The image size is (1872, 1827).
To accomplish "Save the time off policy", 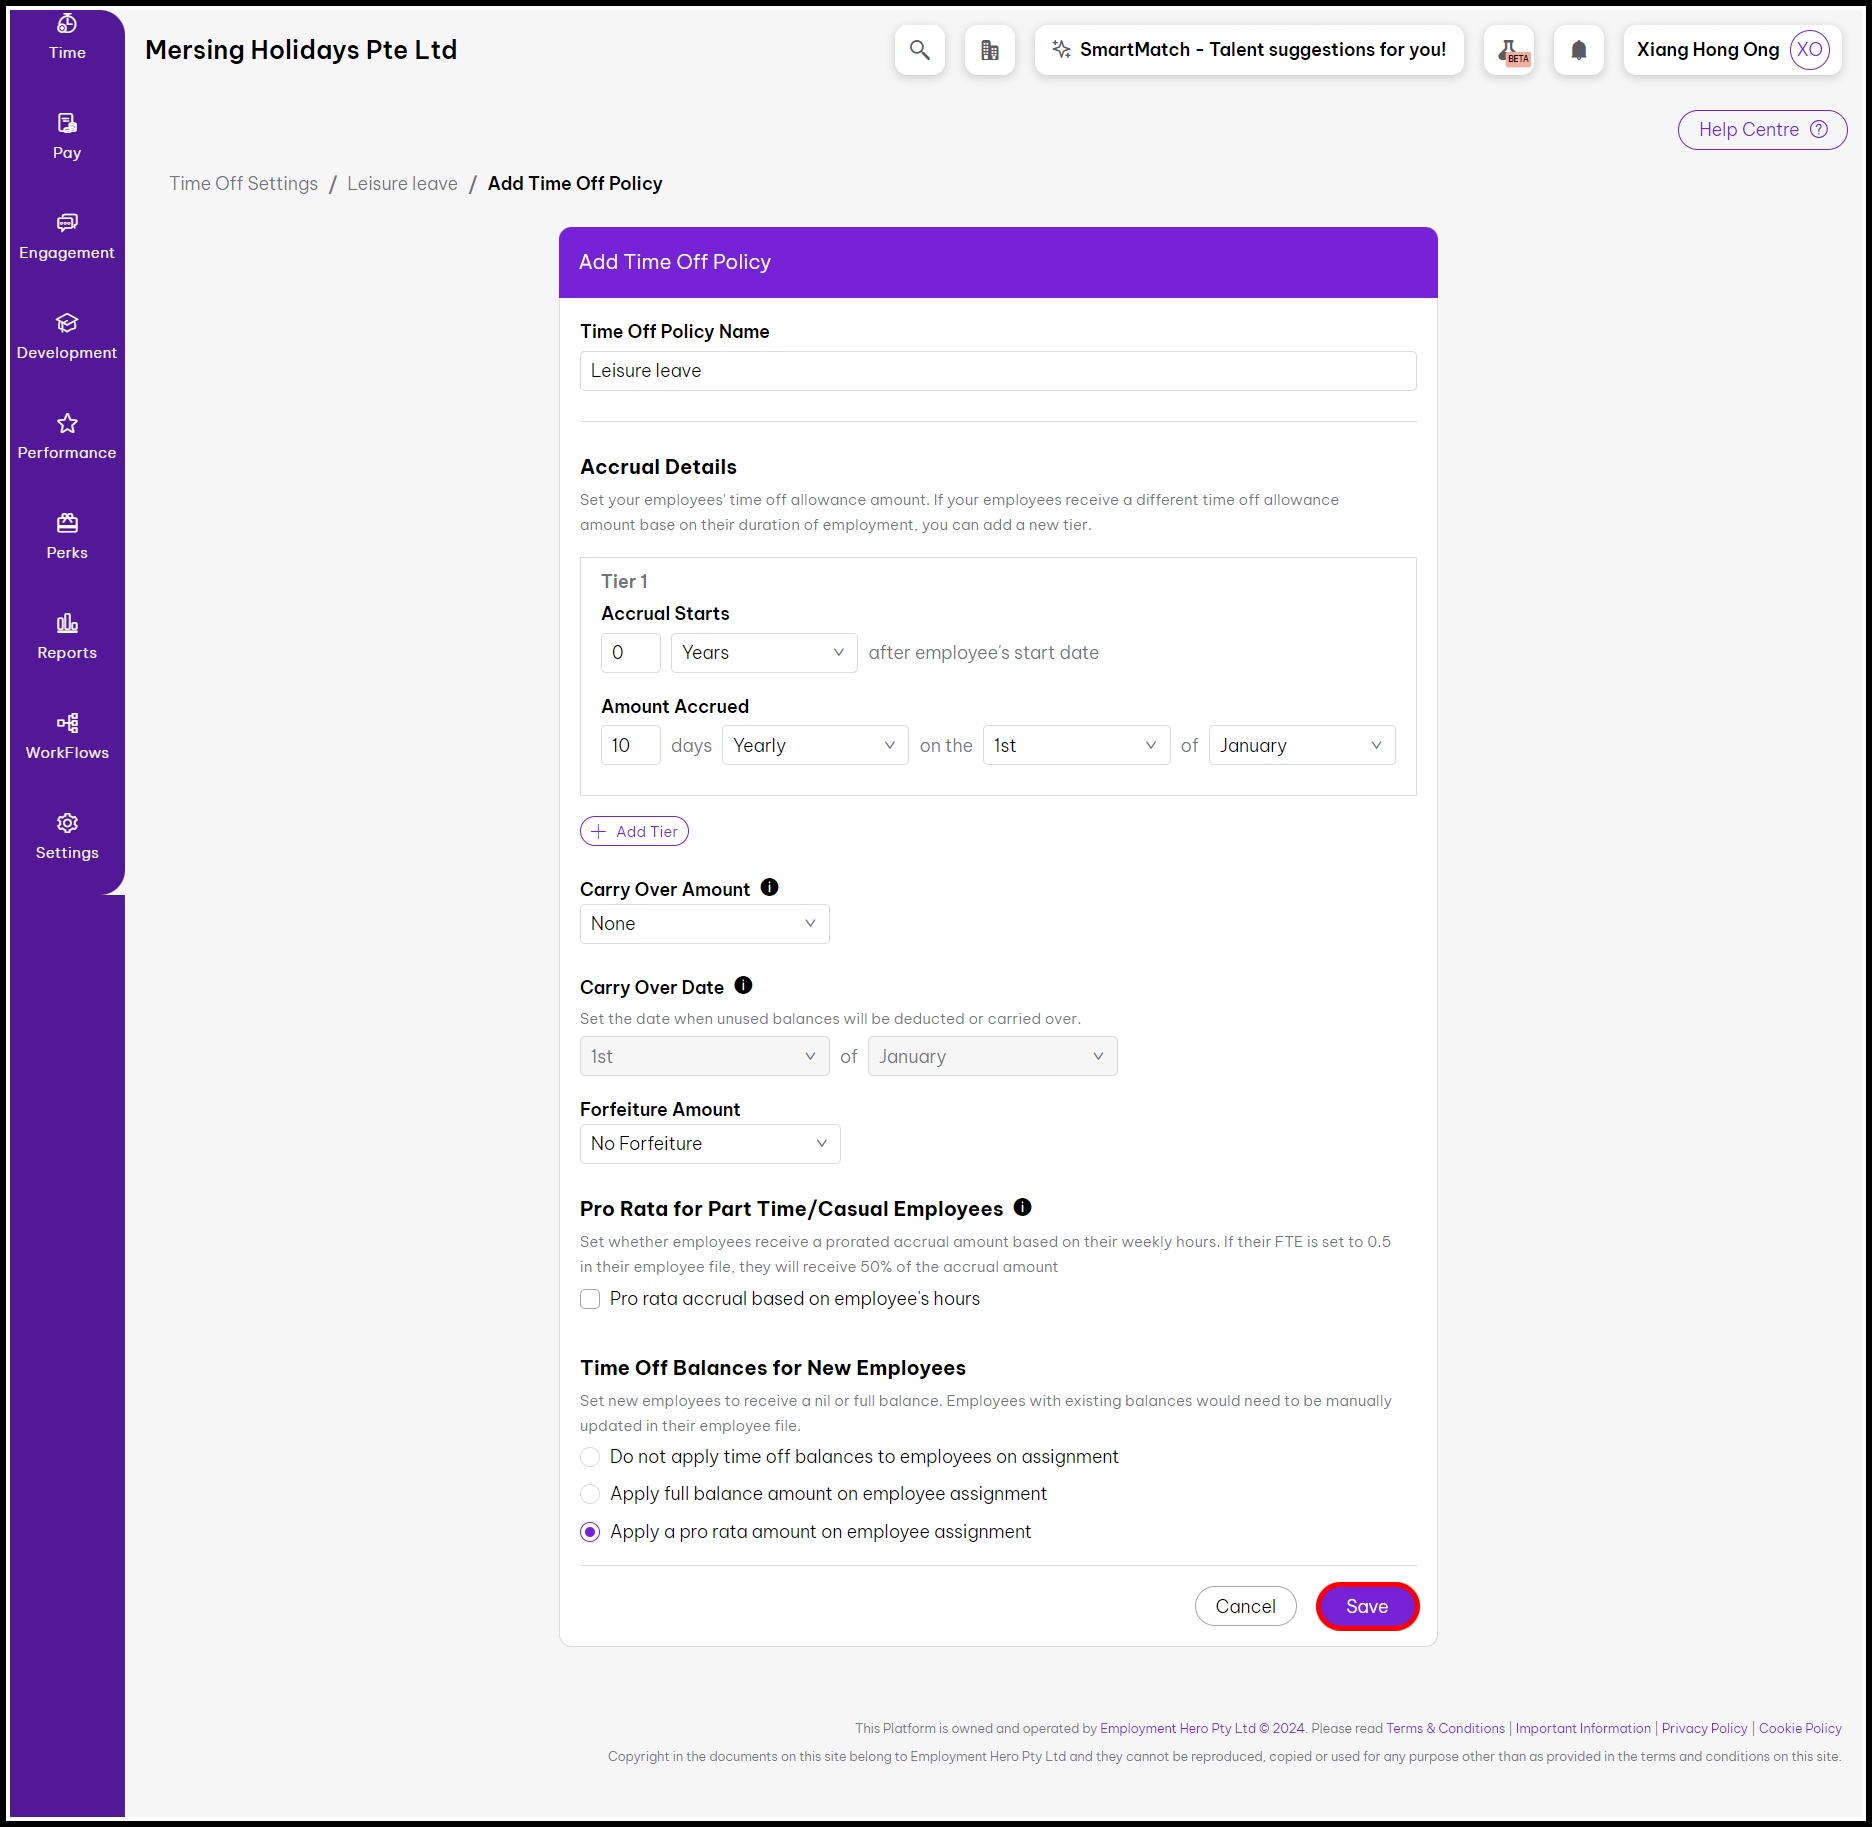I will click(x=1366, y=1606).
